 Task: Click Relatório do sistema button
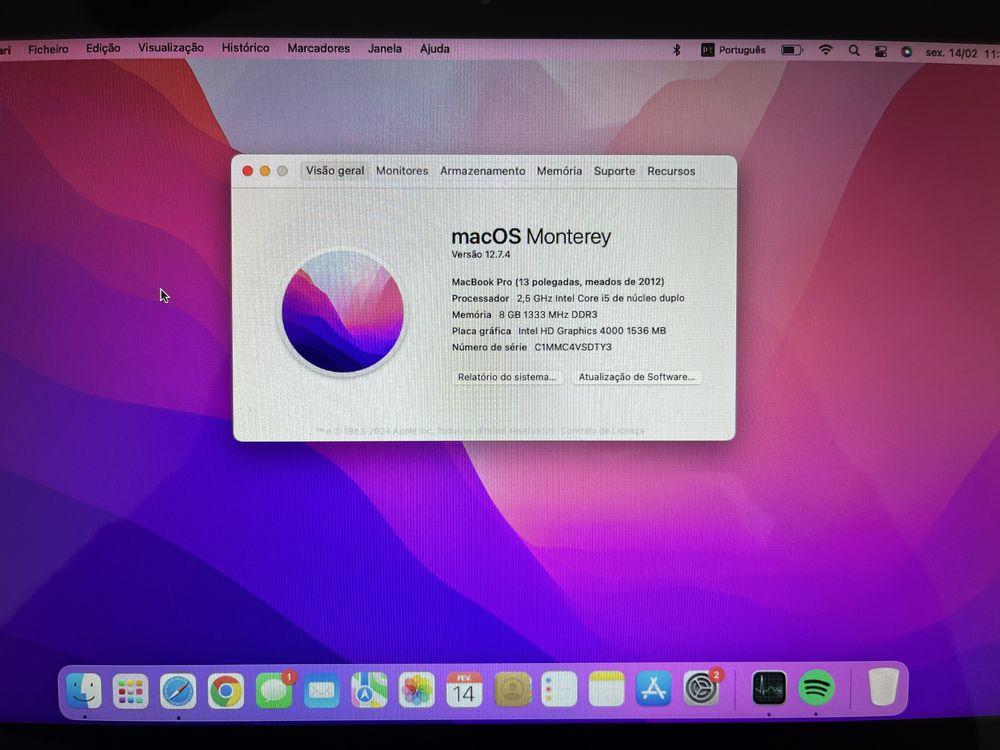point(507,377)
